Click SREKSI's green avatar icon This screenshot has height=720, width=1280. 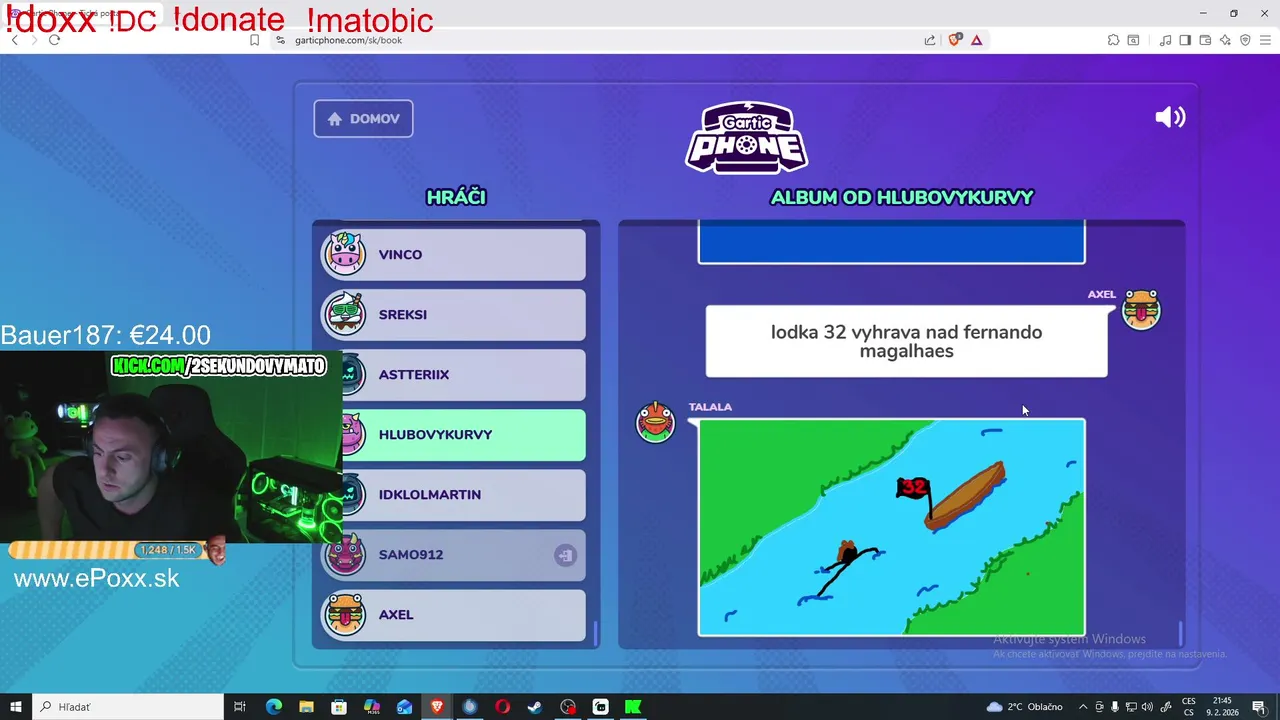345,314
